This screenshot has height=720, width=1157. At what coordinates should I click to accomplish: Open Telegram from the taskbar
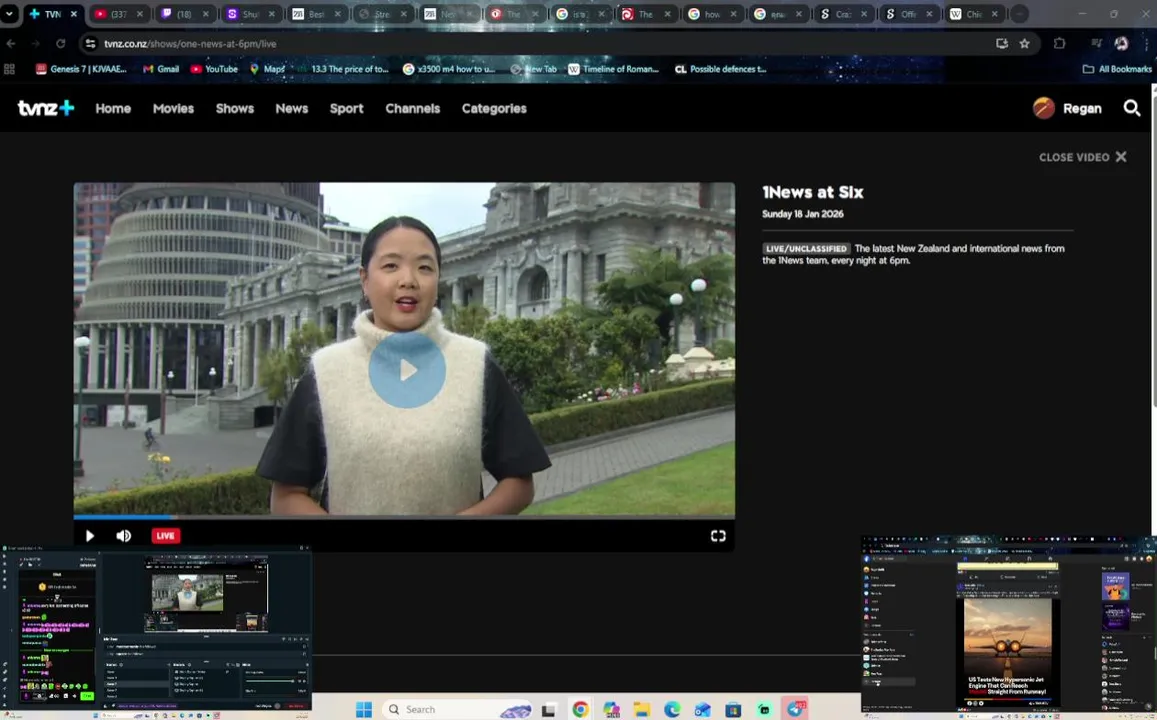(x=795, y=709)
